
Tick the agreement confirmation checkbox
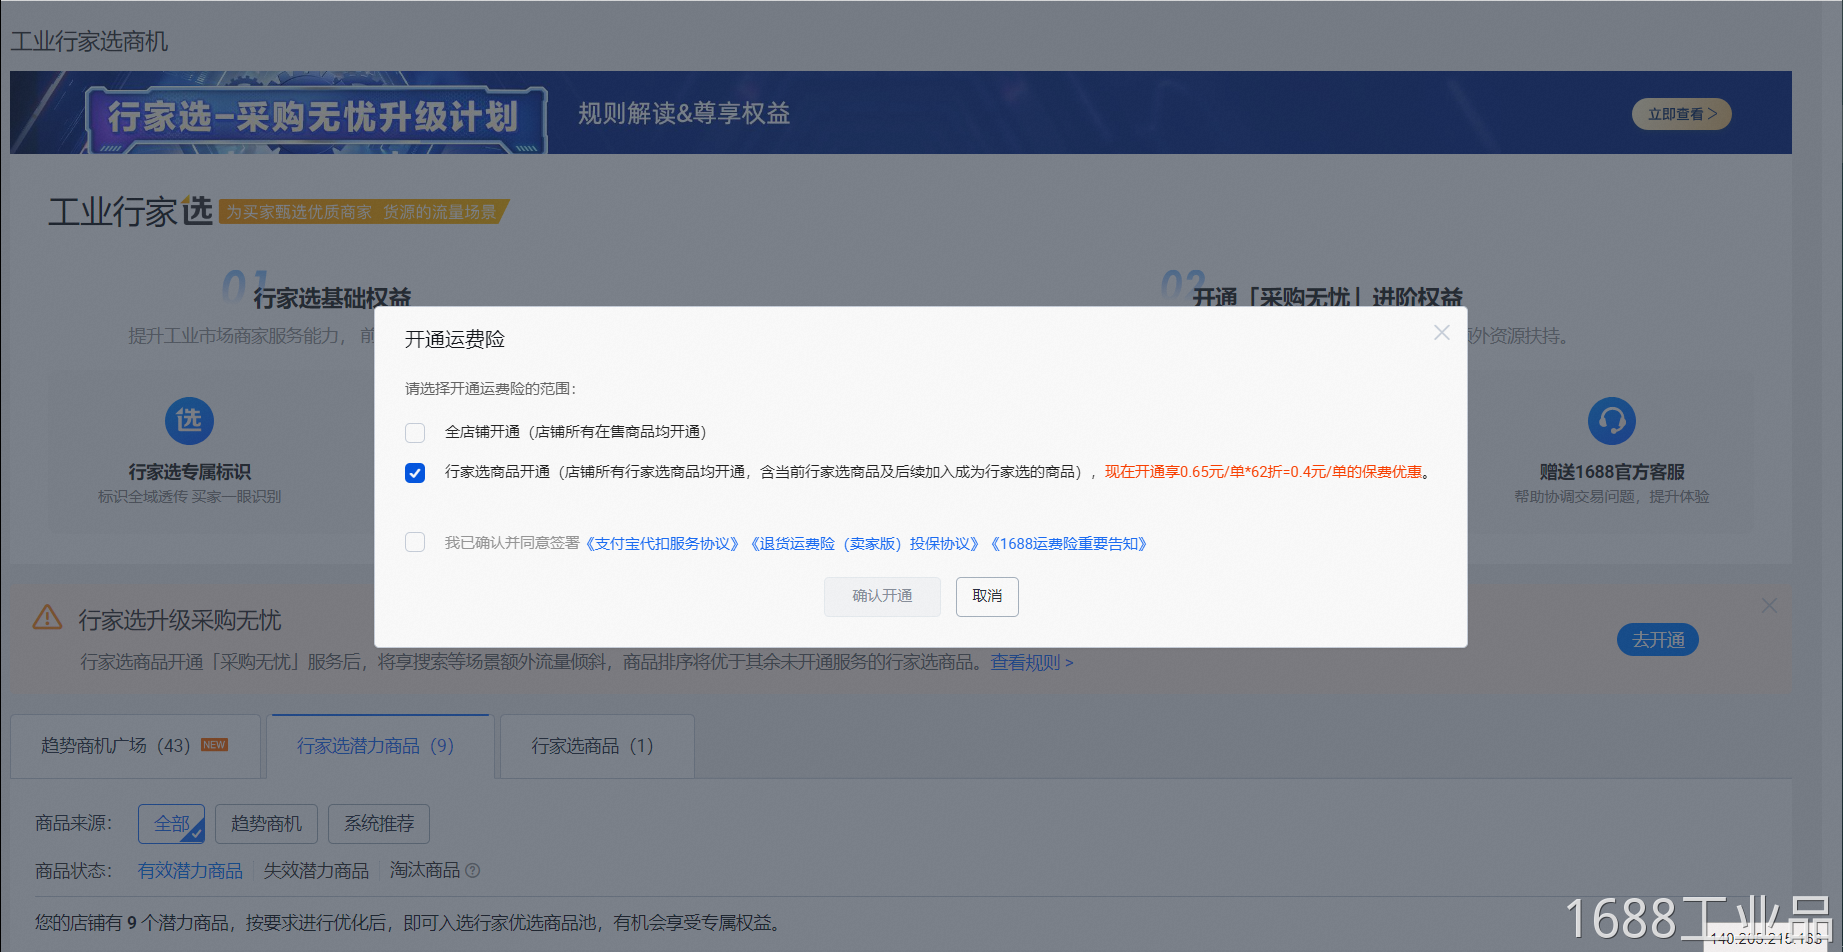tap(415, 543)
